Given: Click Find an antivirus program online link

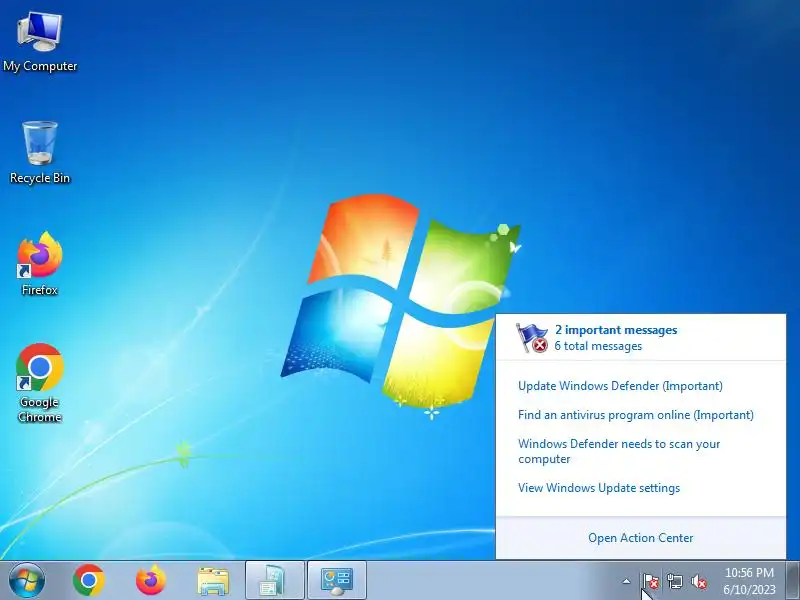Looking at the screenshot, I should [636, 415].
